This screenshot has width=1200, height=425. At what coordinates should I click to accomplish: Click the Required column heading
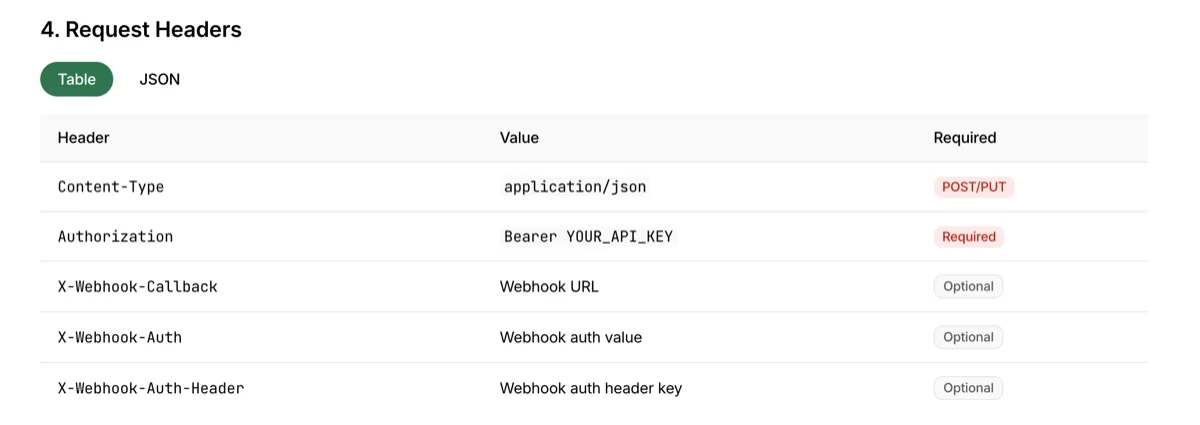pos(964,138)
